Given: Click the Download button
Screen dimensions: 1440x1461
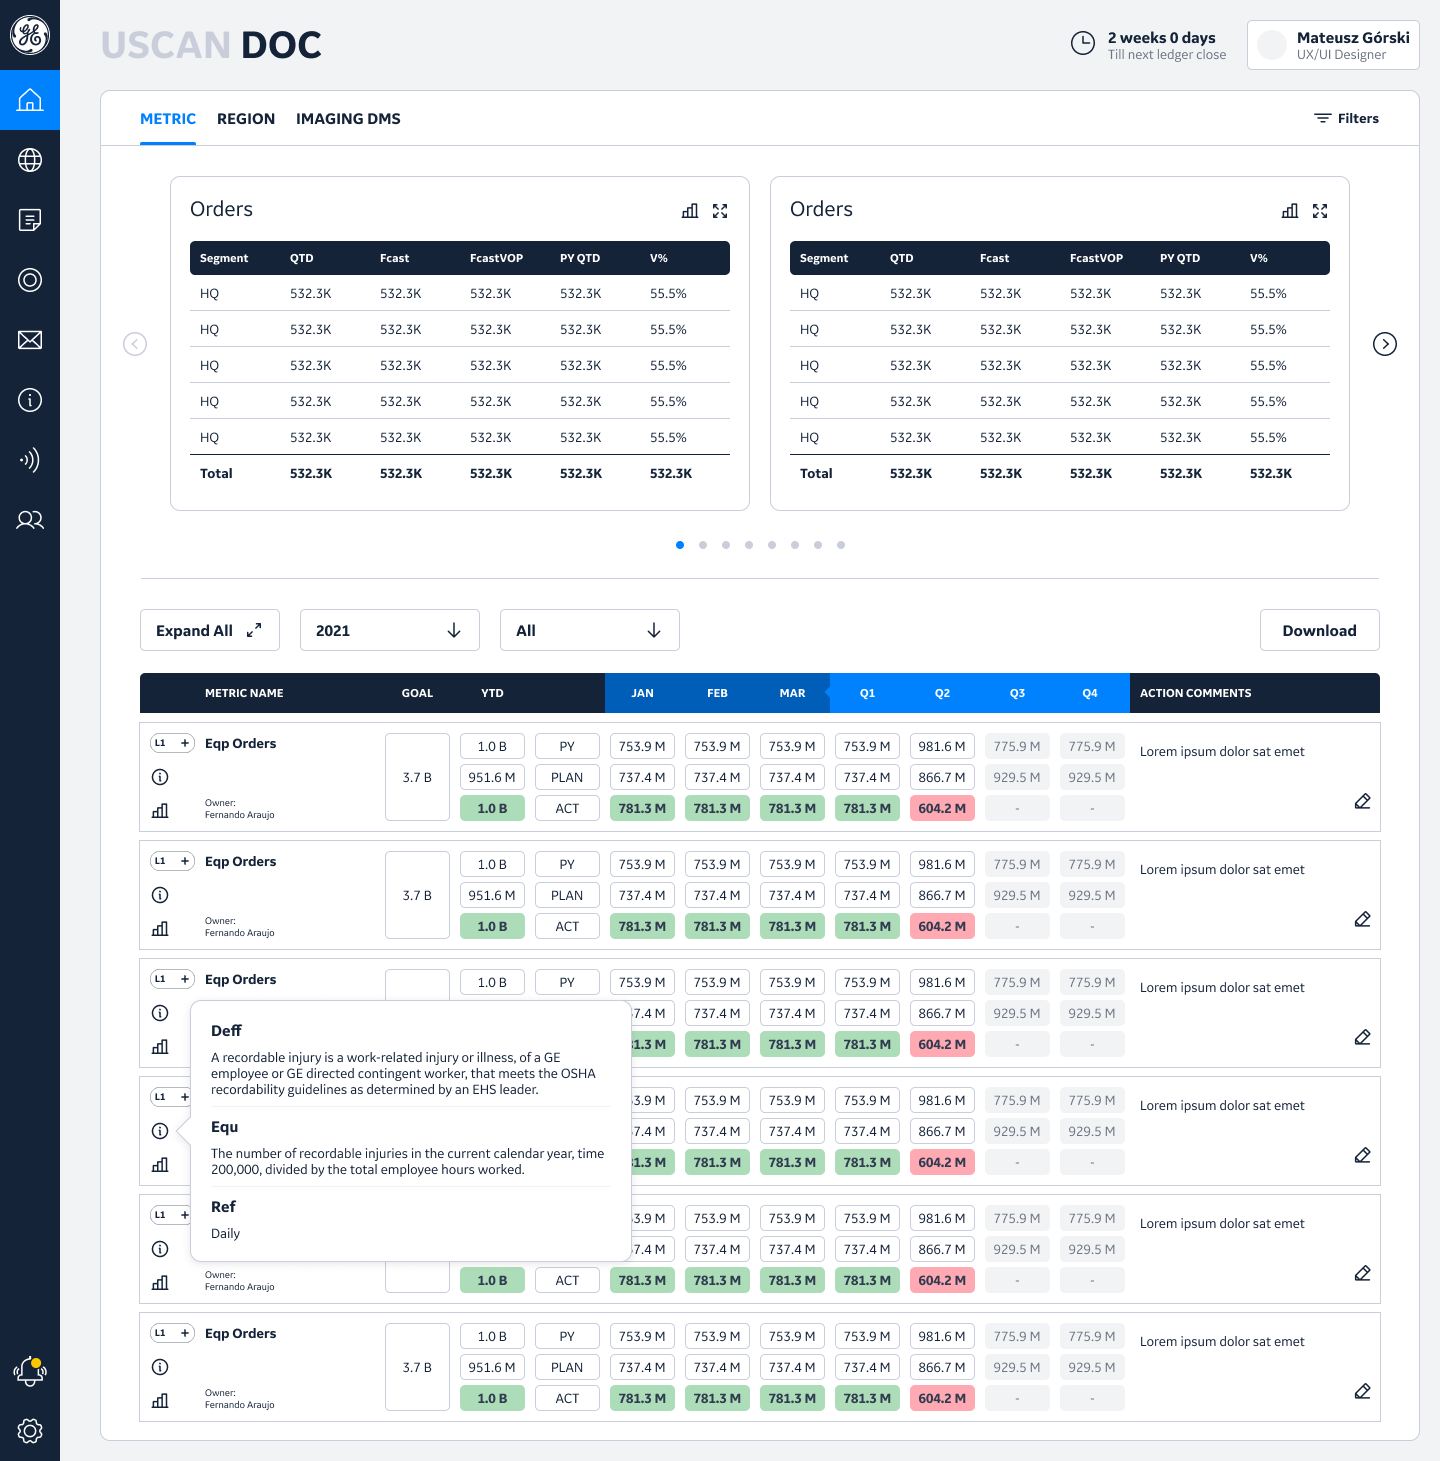Looking at the screenshot, I should (1319, 630).
